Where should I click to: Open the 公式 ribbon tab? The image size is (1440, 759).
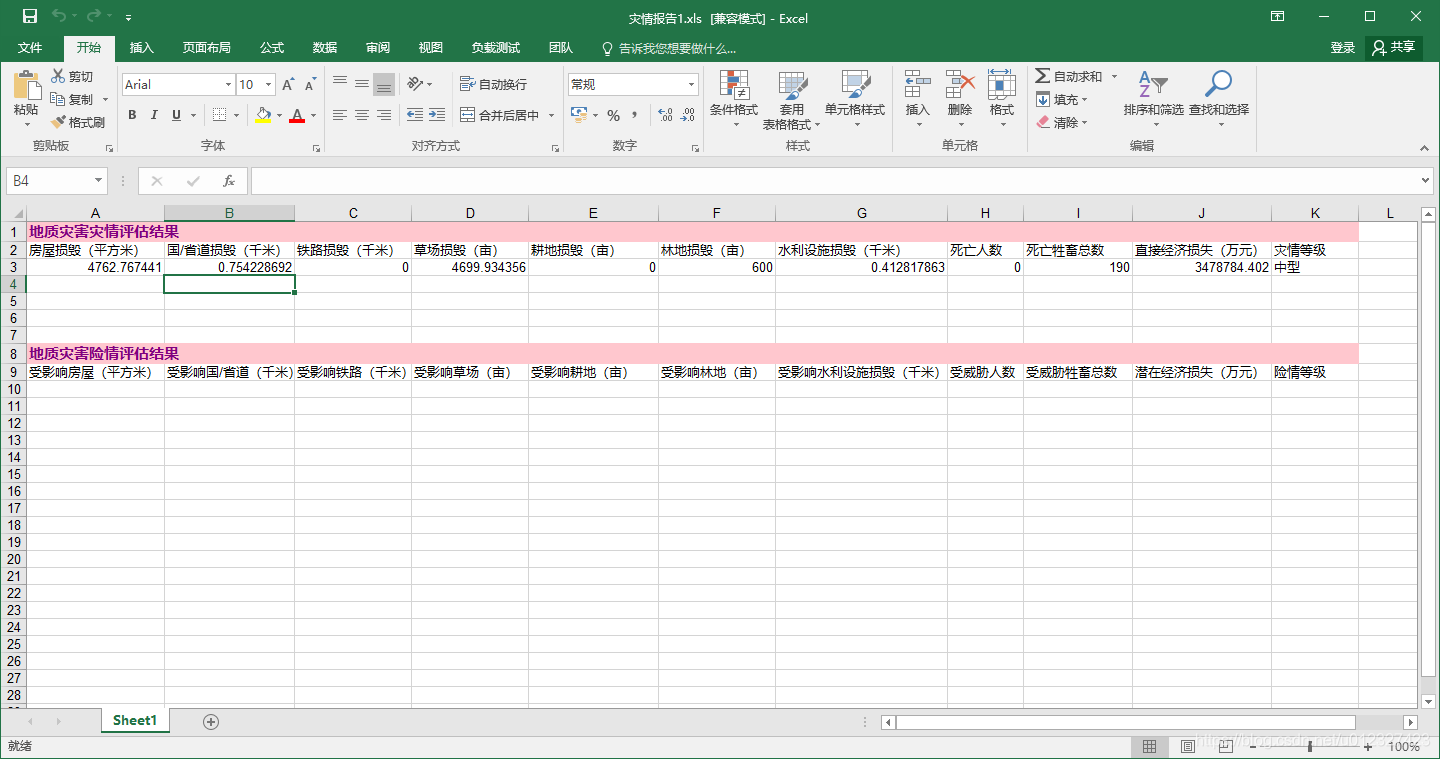tap(272, 47)
